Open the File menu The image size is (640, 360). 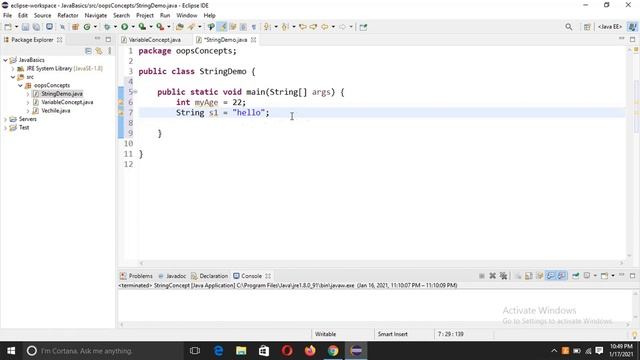[7, 16]
